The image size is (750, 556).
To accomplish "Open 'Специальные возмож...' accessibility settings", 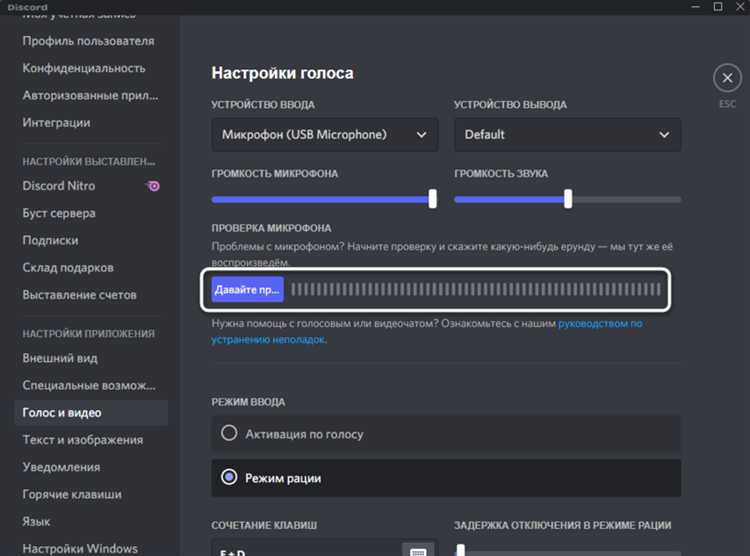I will pyautogui.click(x=89, y=385).
